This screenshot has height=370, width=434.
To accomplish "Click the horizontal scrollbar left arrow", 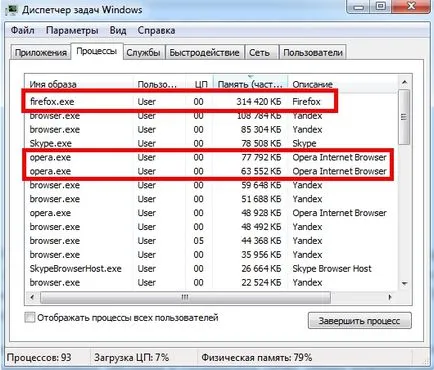I will (32, 297).
